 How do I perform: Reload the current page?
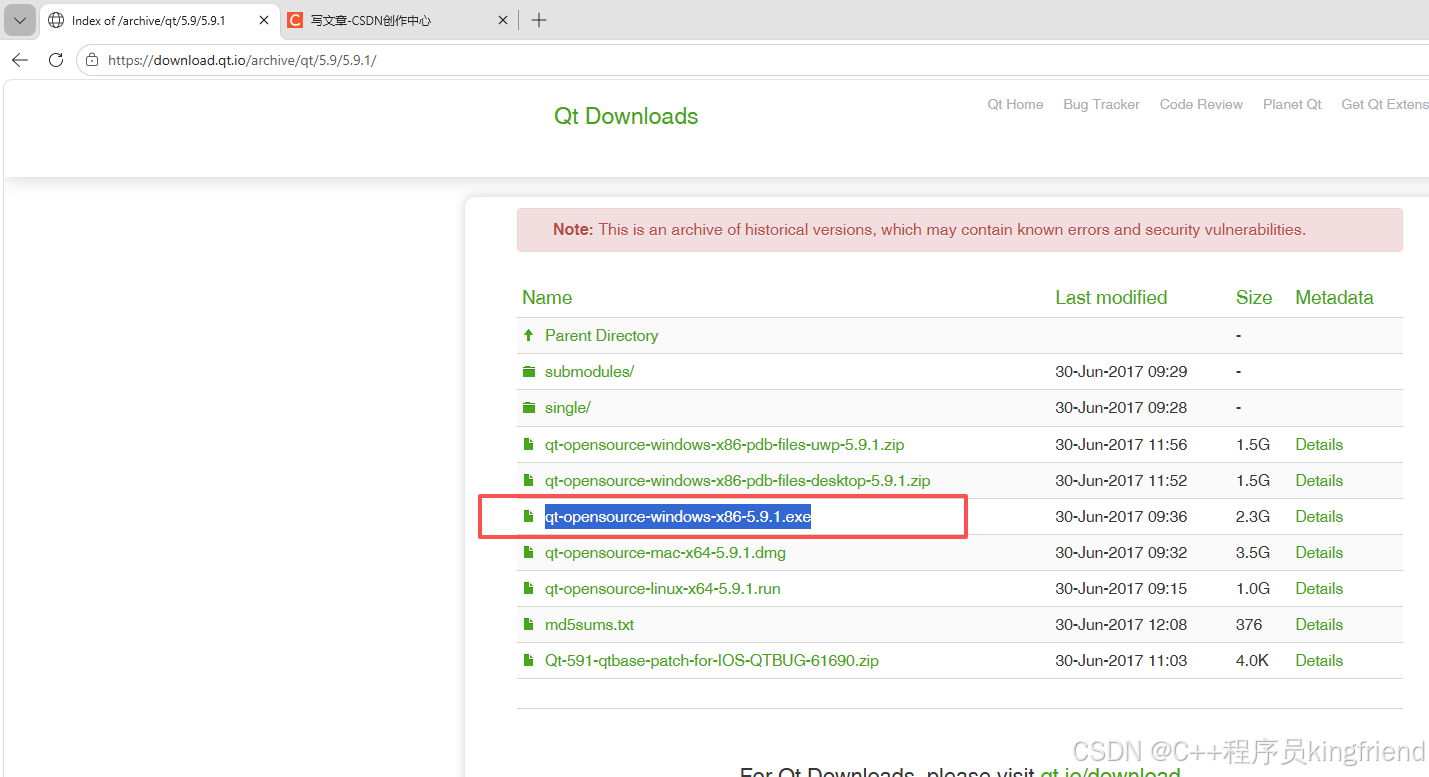click(56, 60)
